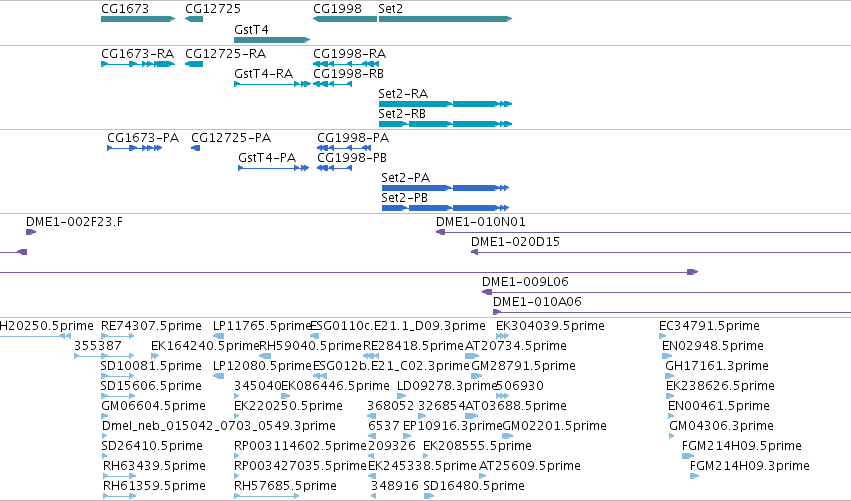
Task: Select the CG1673-PA protein glyph
Action: (135, 148)
